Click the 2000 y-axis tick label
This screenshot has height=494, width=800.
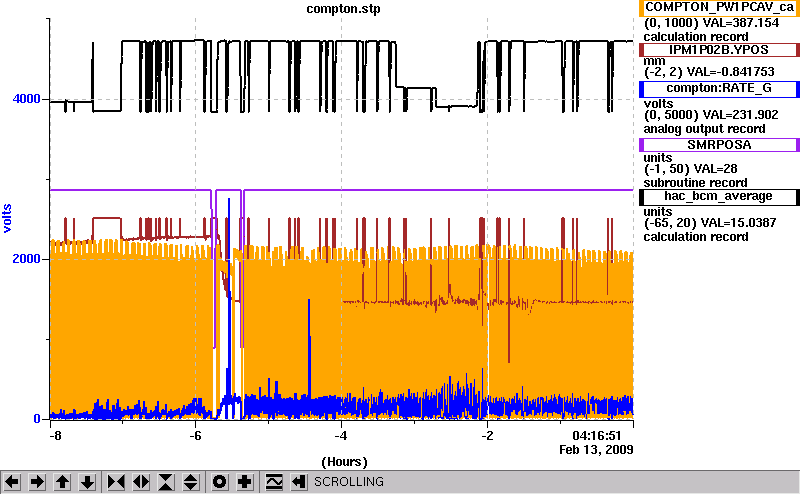coord(27,258)
